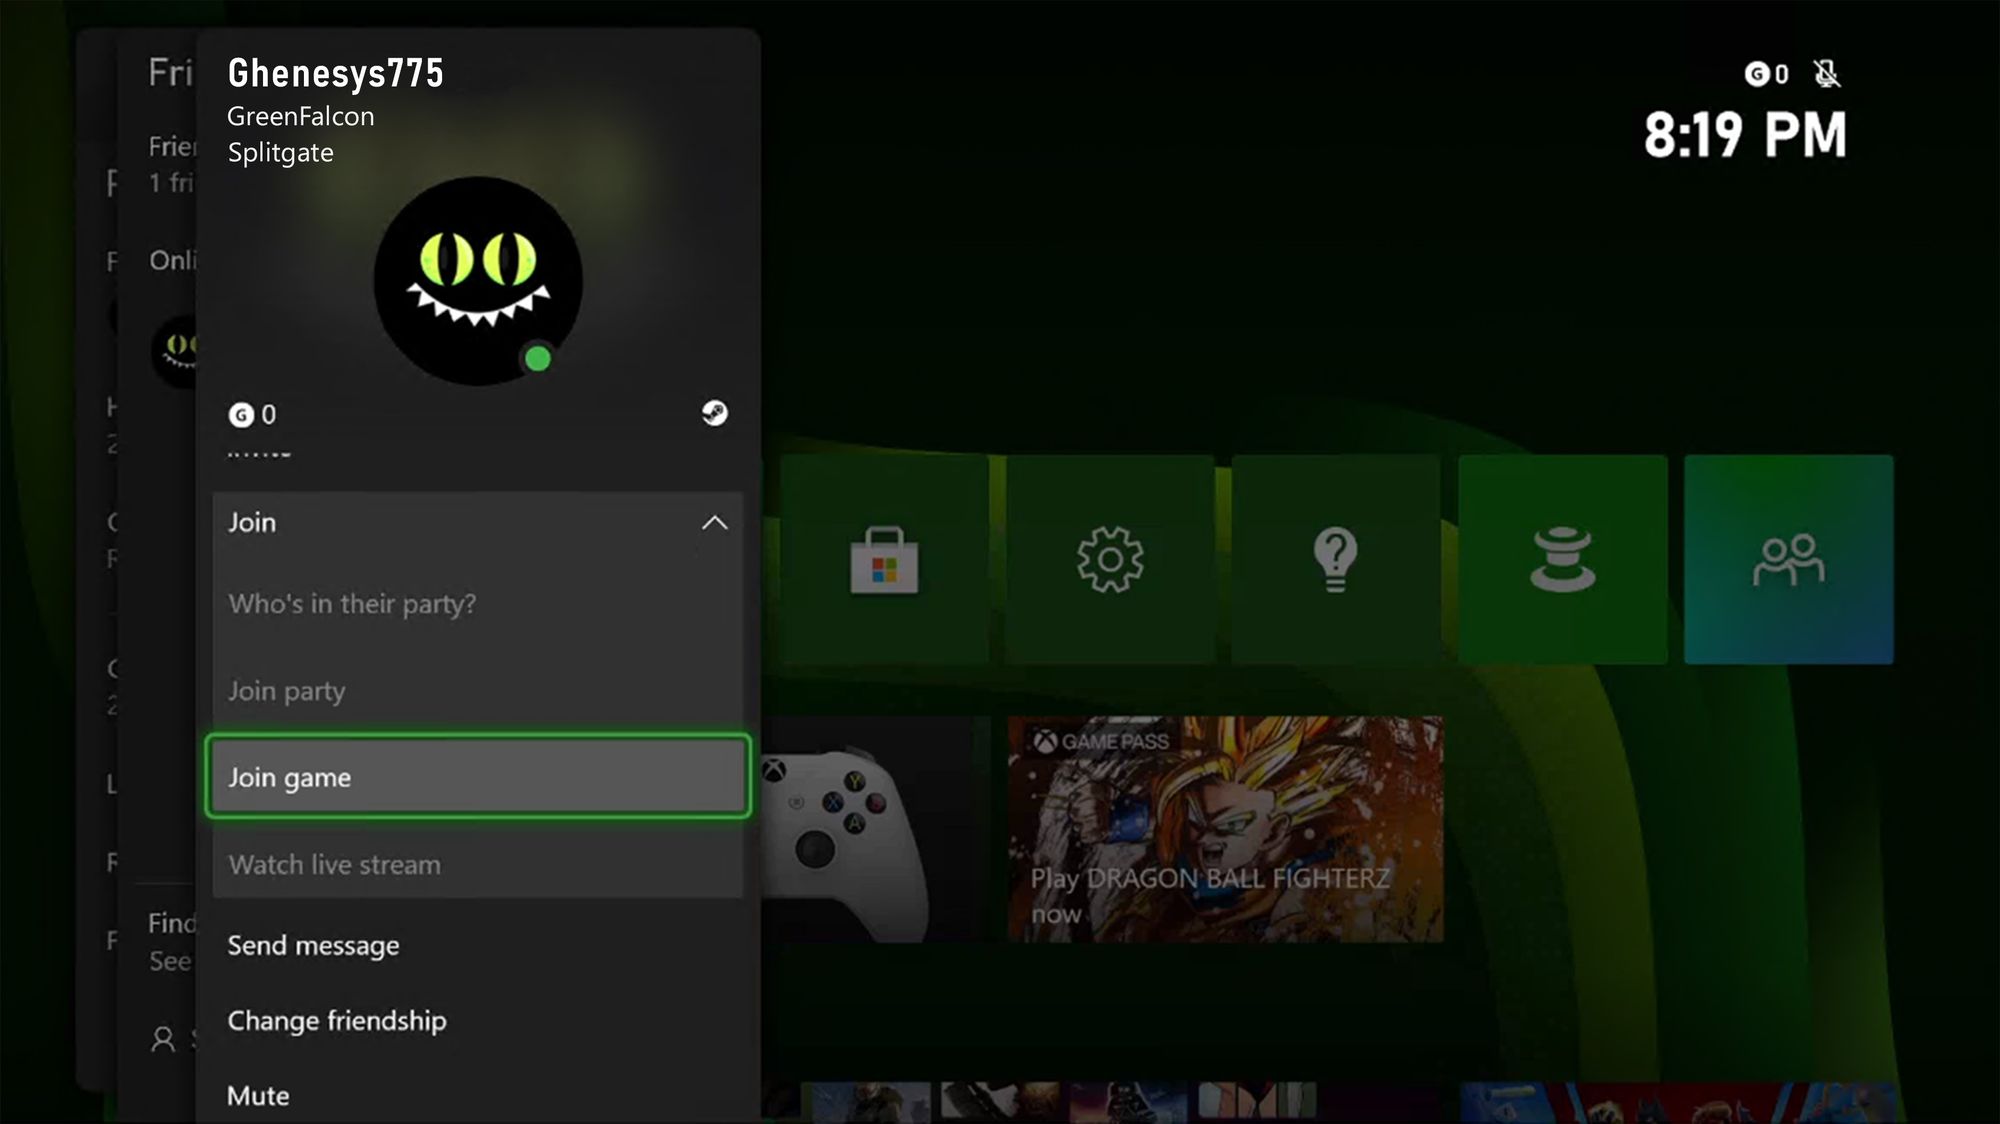
Task: Click the Gamerscore icon beside clock
Action: [x=1757, y=74]
